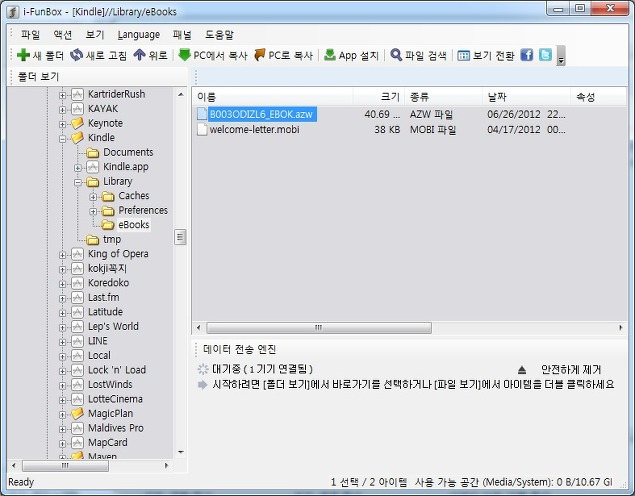Open the Facebook icon in the toolbar
Image resolution: width=635 pixels, height=496 pixels.
(526, 55)
